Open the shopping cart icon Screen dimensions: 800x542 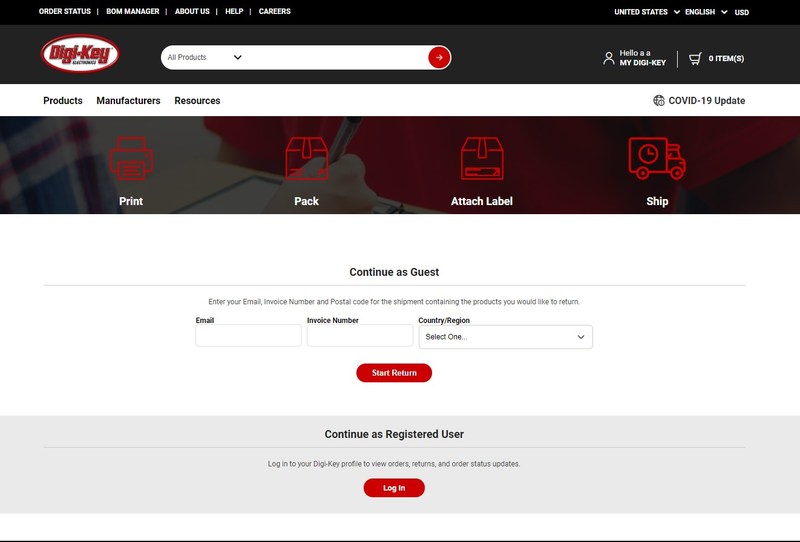(695, 58)
